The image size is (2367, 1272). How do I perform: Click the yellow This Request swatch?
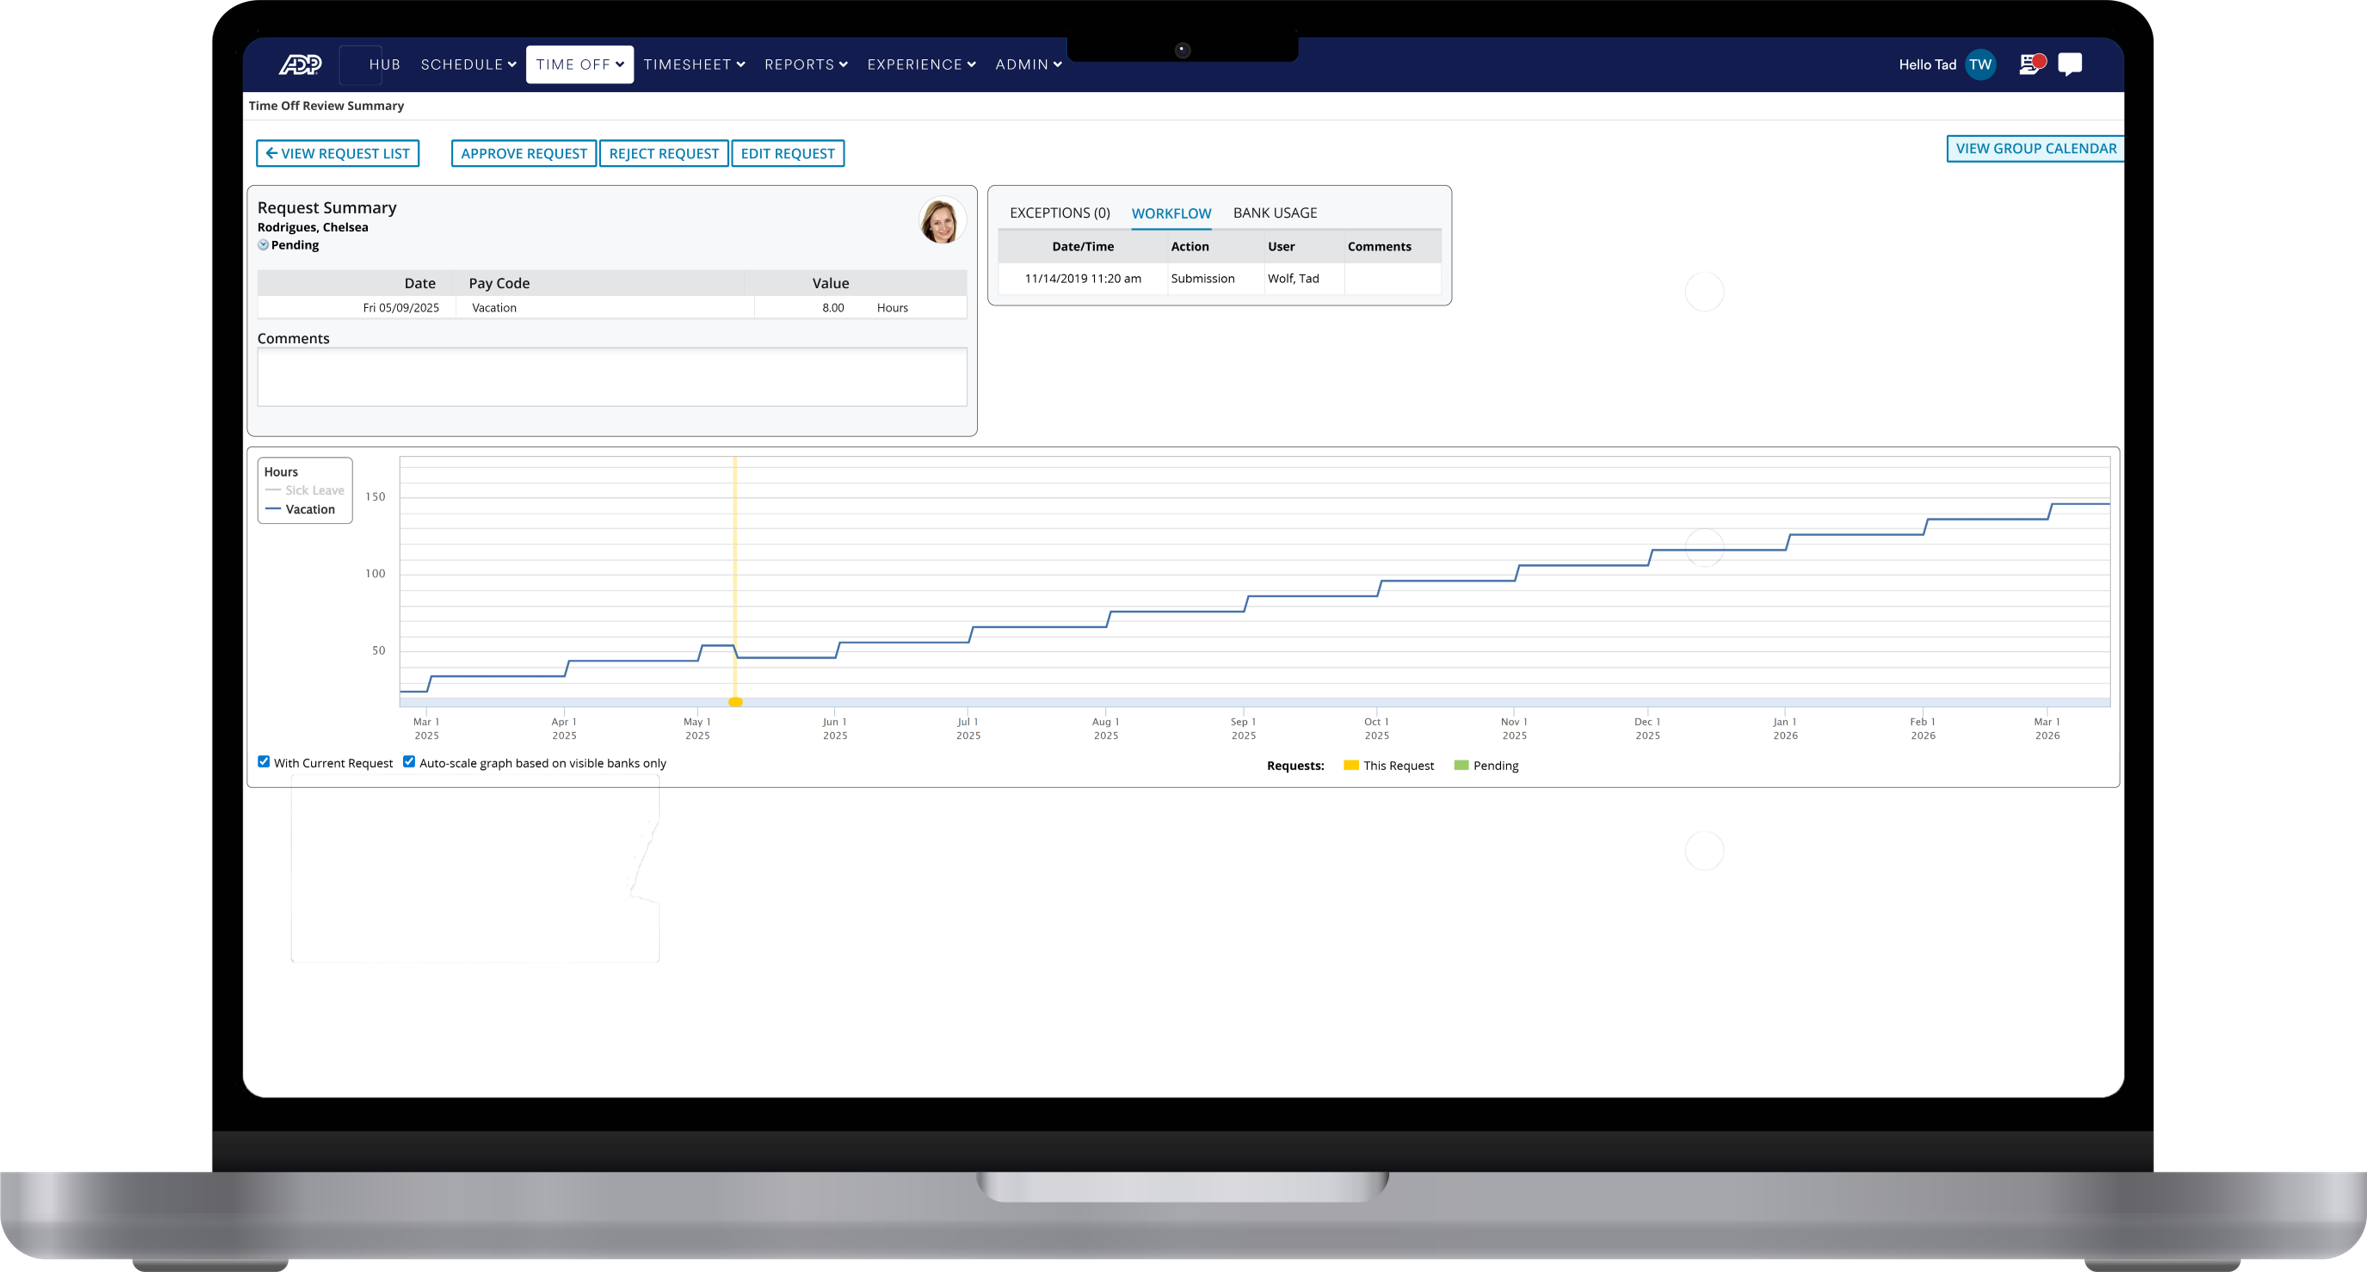pos(1350,765)
